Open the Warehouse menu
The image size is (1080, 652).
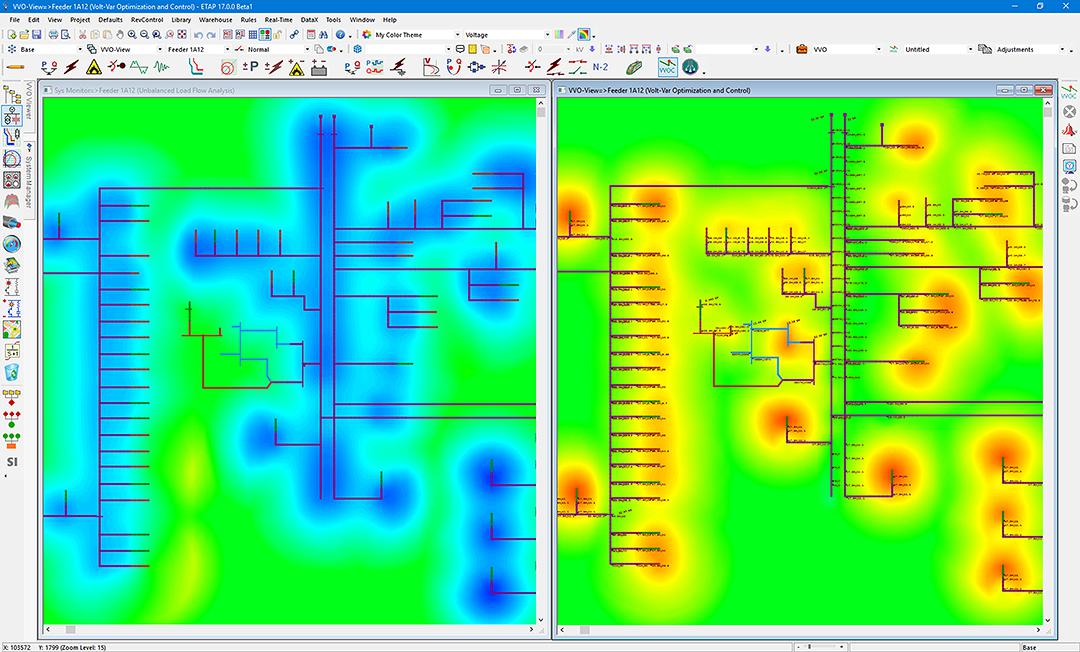[x=215, y=19]
